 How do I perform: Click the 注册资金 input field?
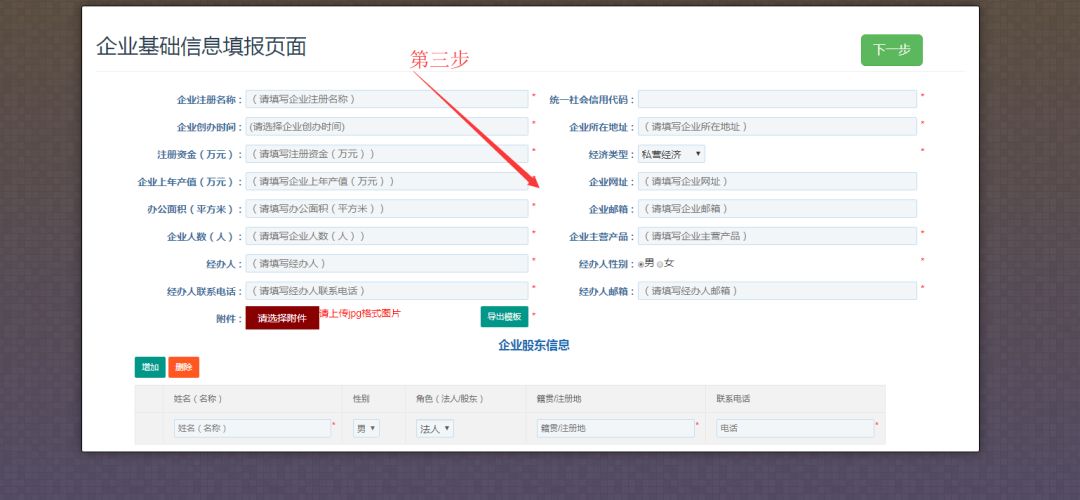point(387,154)
